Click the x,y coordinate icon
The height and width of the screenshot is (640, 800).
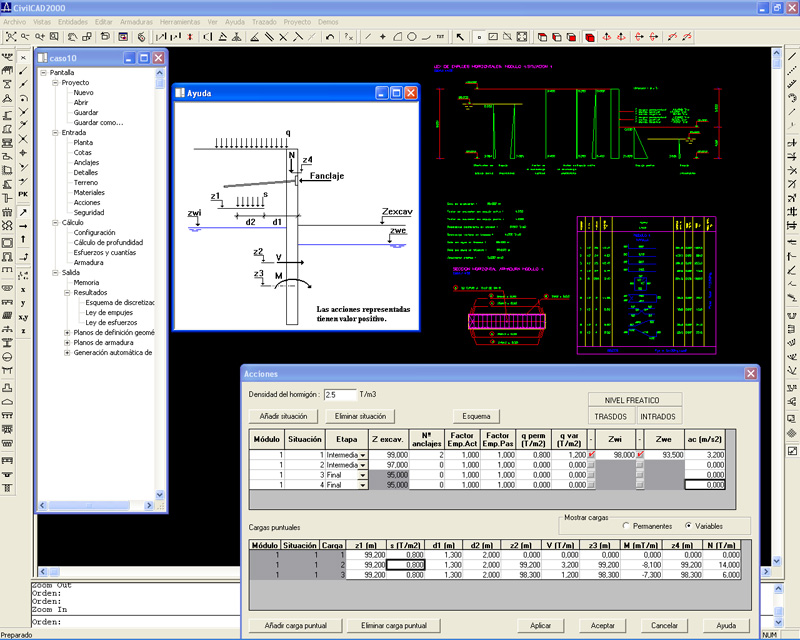tap(23, 317)
